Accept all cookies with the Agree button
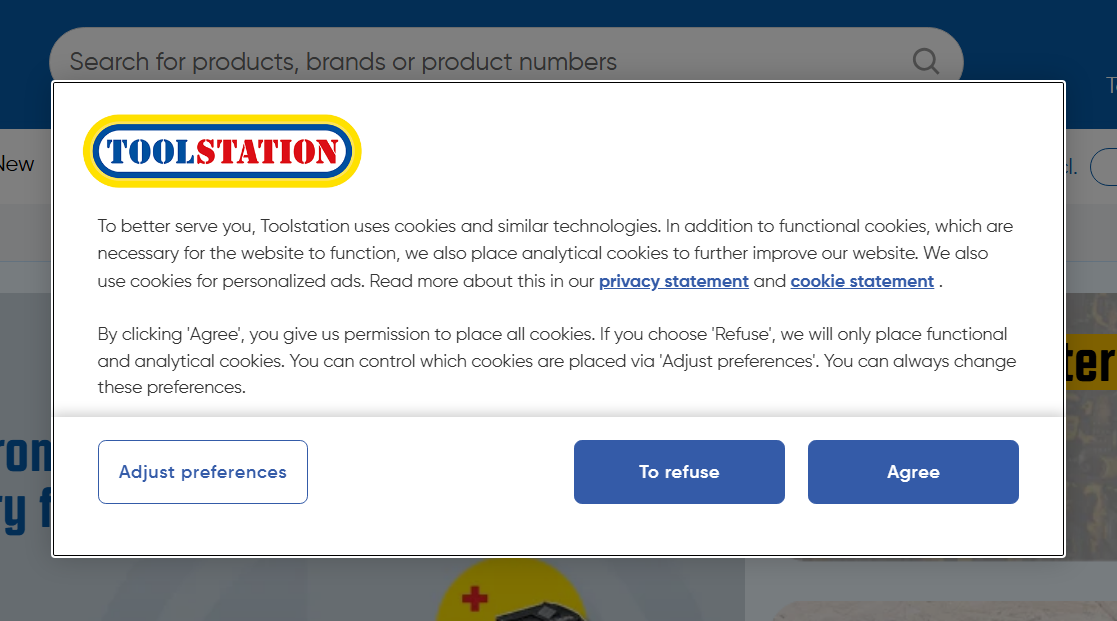Viewport: 1117px width, 621px height. point(913,472)
